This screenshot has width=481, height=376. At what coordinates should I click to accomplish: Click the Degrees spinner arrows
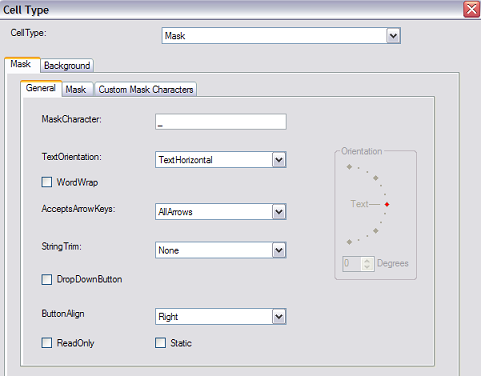tap(367, 264)
